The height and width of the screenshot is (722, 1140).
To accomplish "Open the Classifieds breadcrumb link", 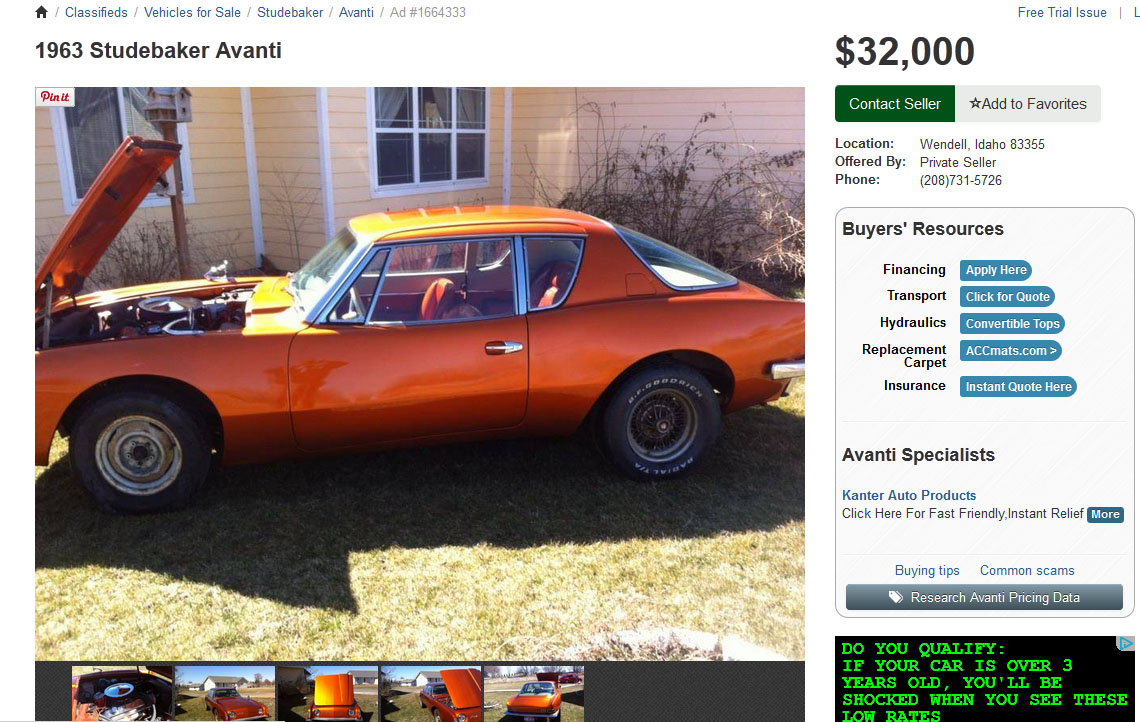I will tap(96, 12).
